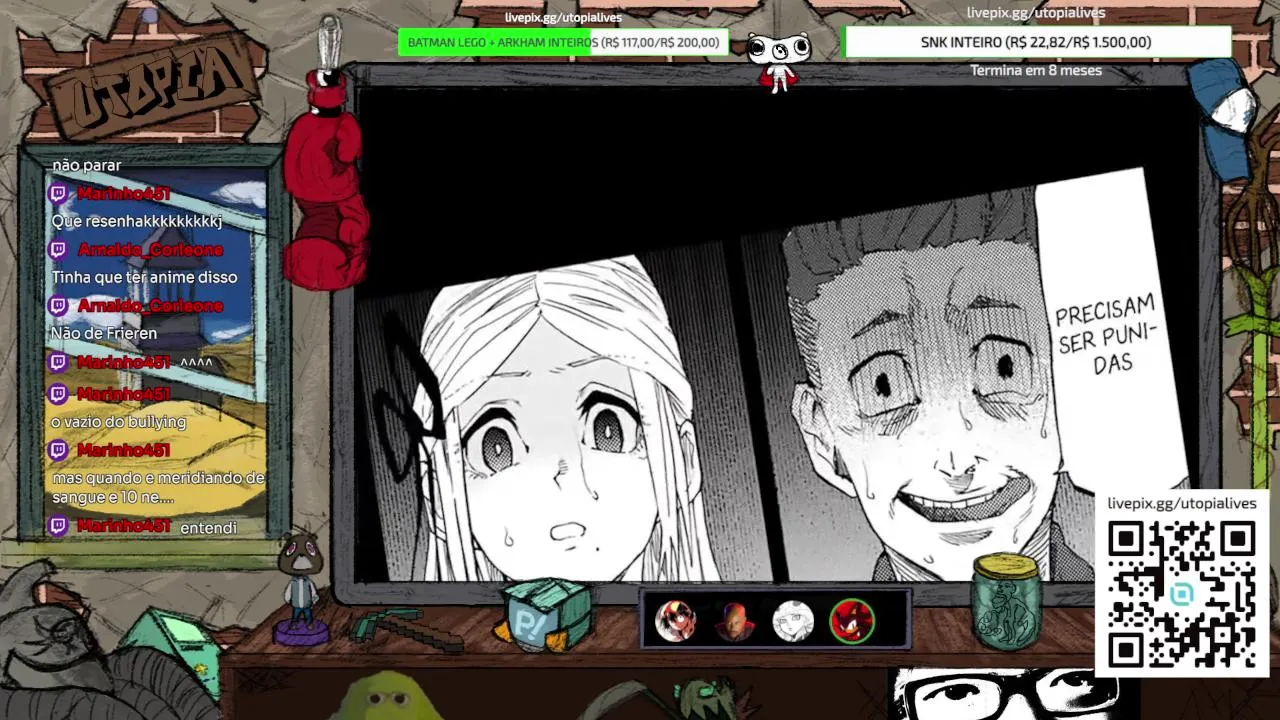This screenshot has height=720, width=1280.
Task: Click chat message 'Não de Frieren'
Action: 104,333
